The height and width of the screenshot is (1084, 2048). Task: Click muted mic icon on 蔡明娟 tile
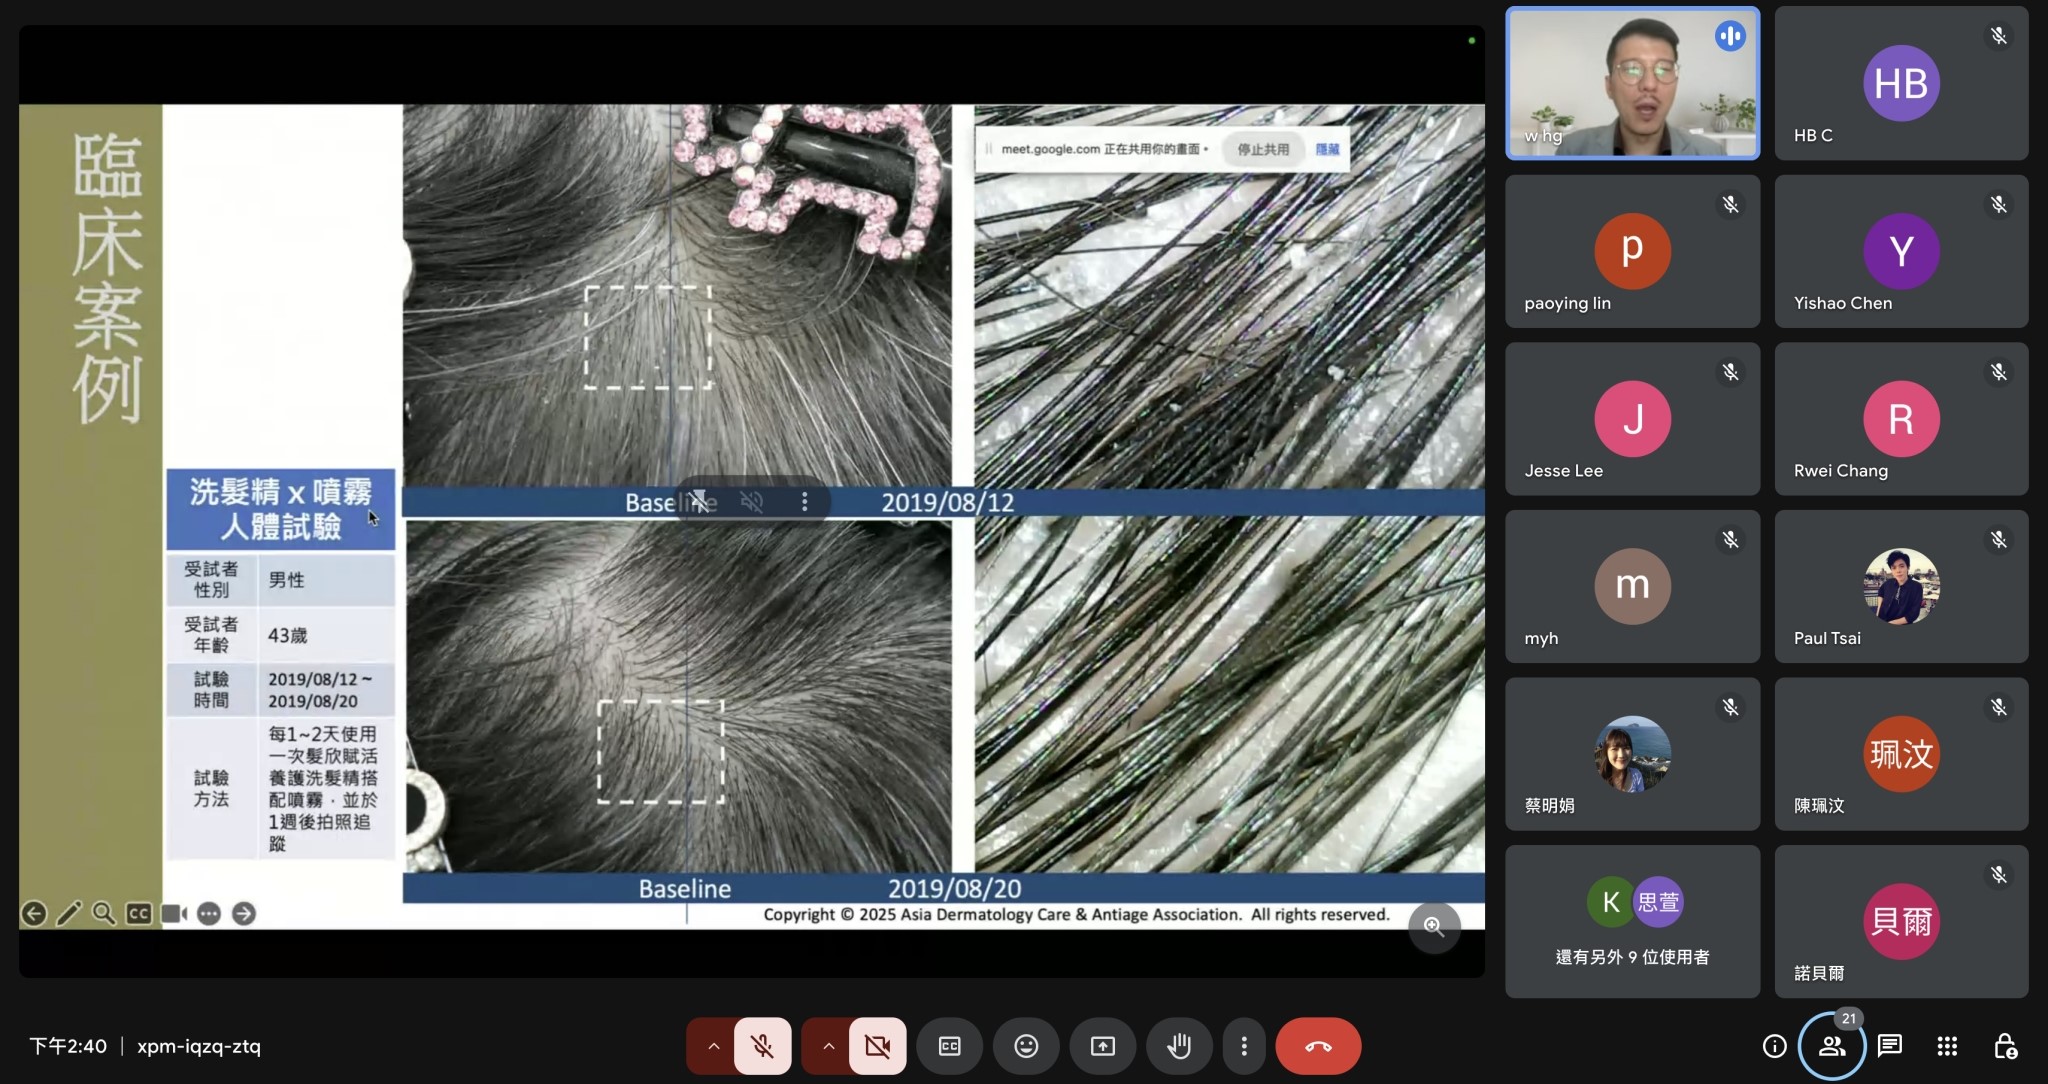1730,707
